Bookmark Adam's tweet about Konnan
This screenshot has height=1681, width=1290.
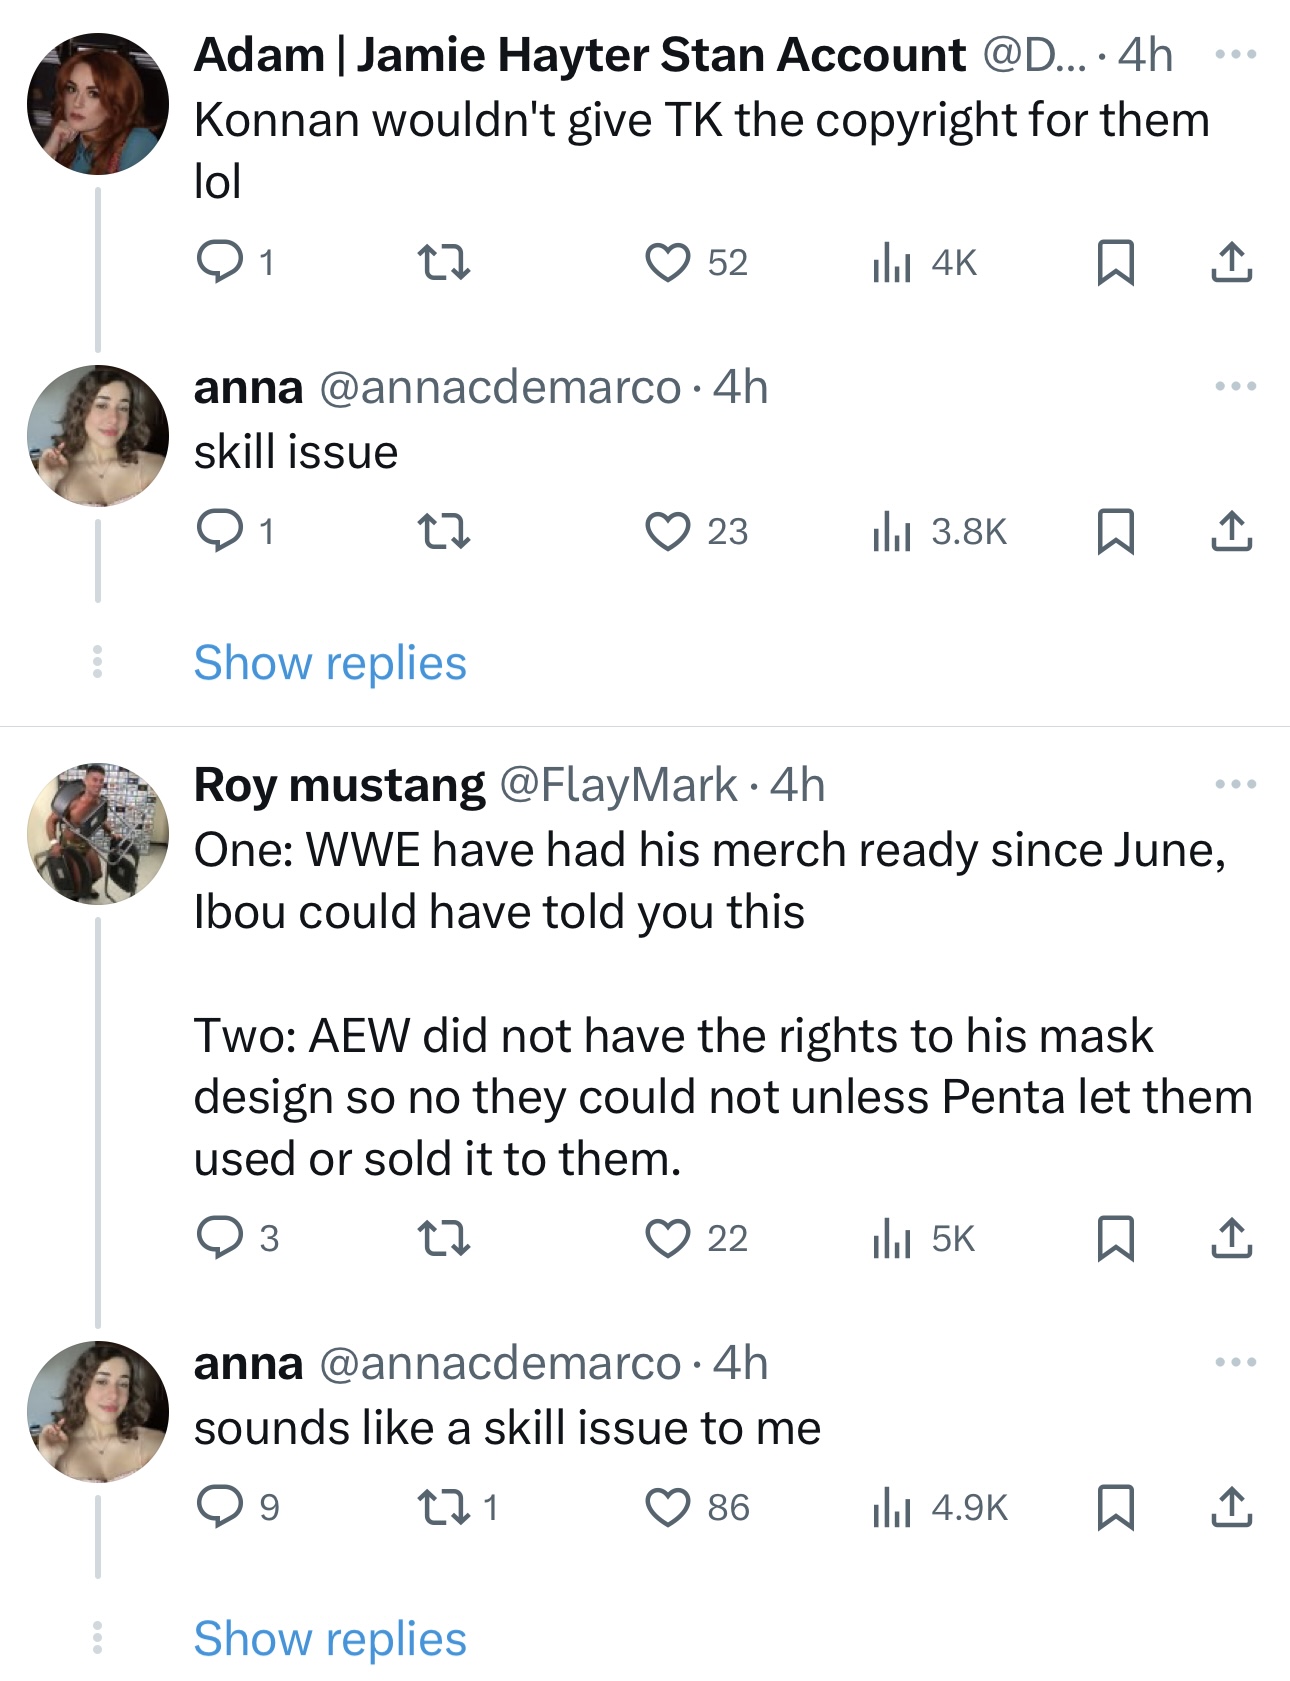[1115, 262]
